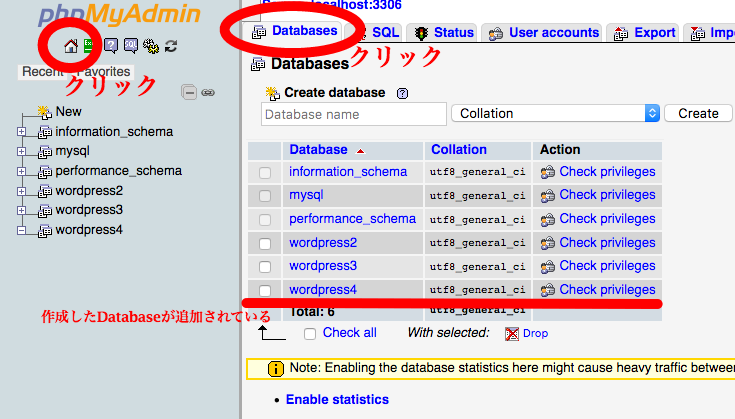The image size is (735, 419).
Task: Tick the performance_schema row checkbox
Action: pos(265,219)
